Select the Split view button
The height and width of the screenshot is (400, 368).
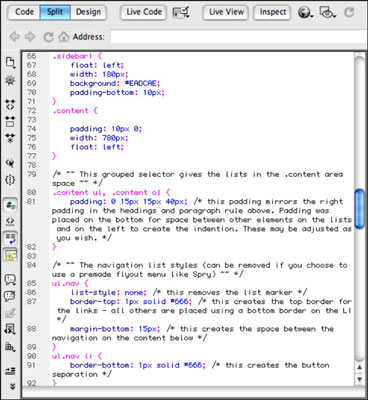coord(55,12)
